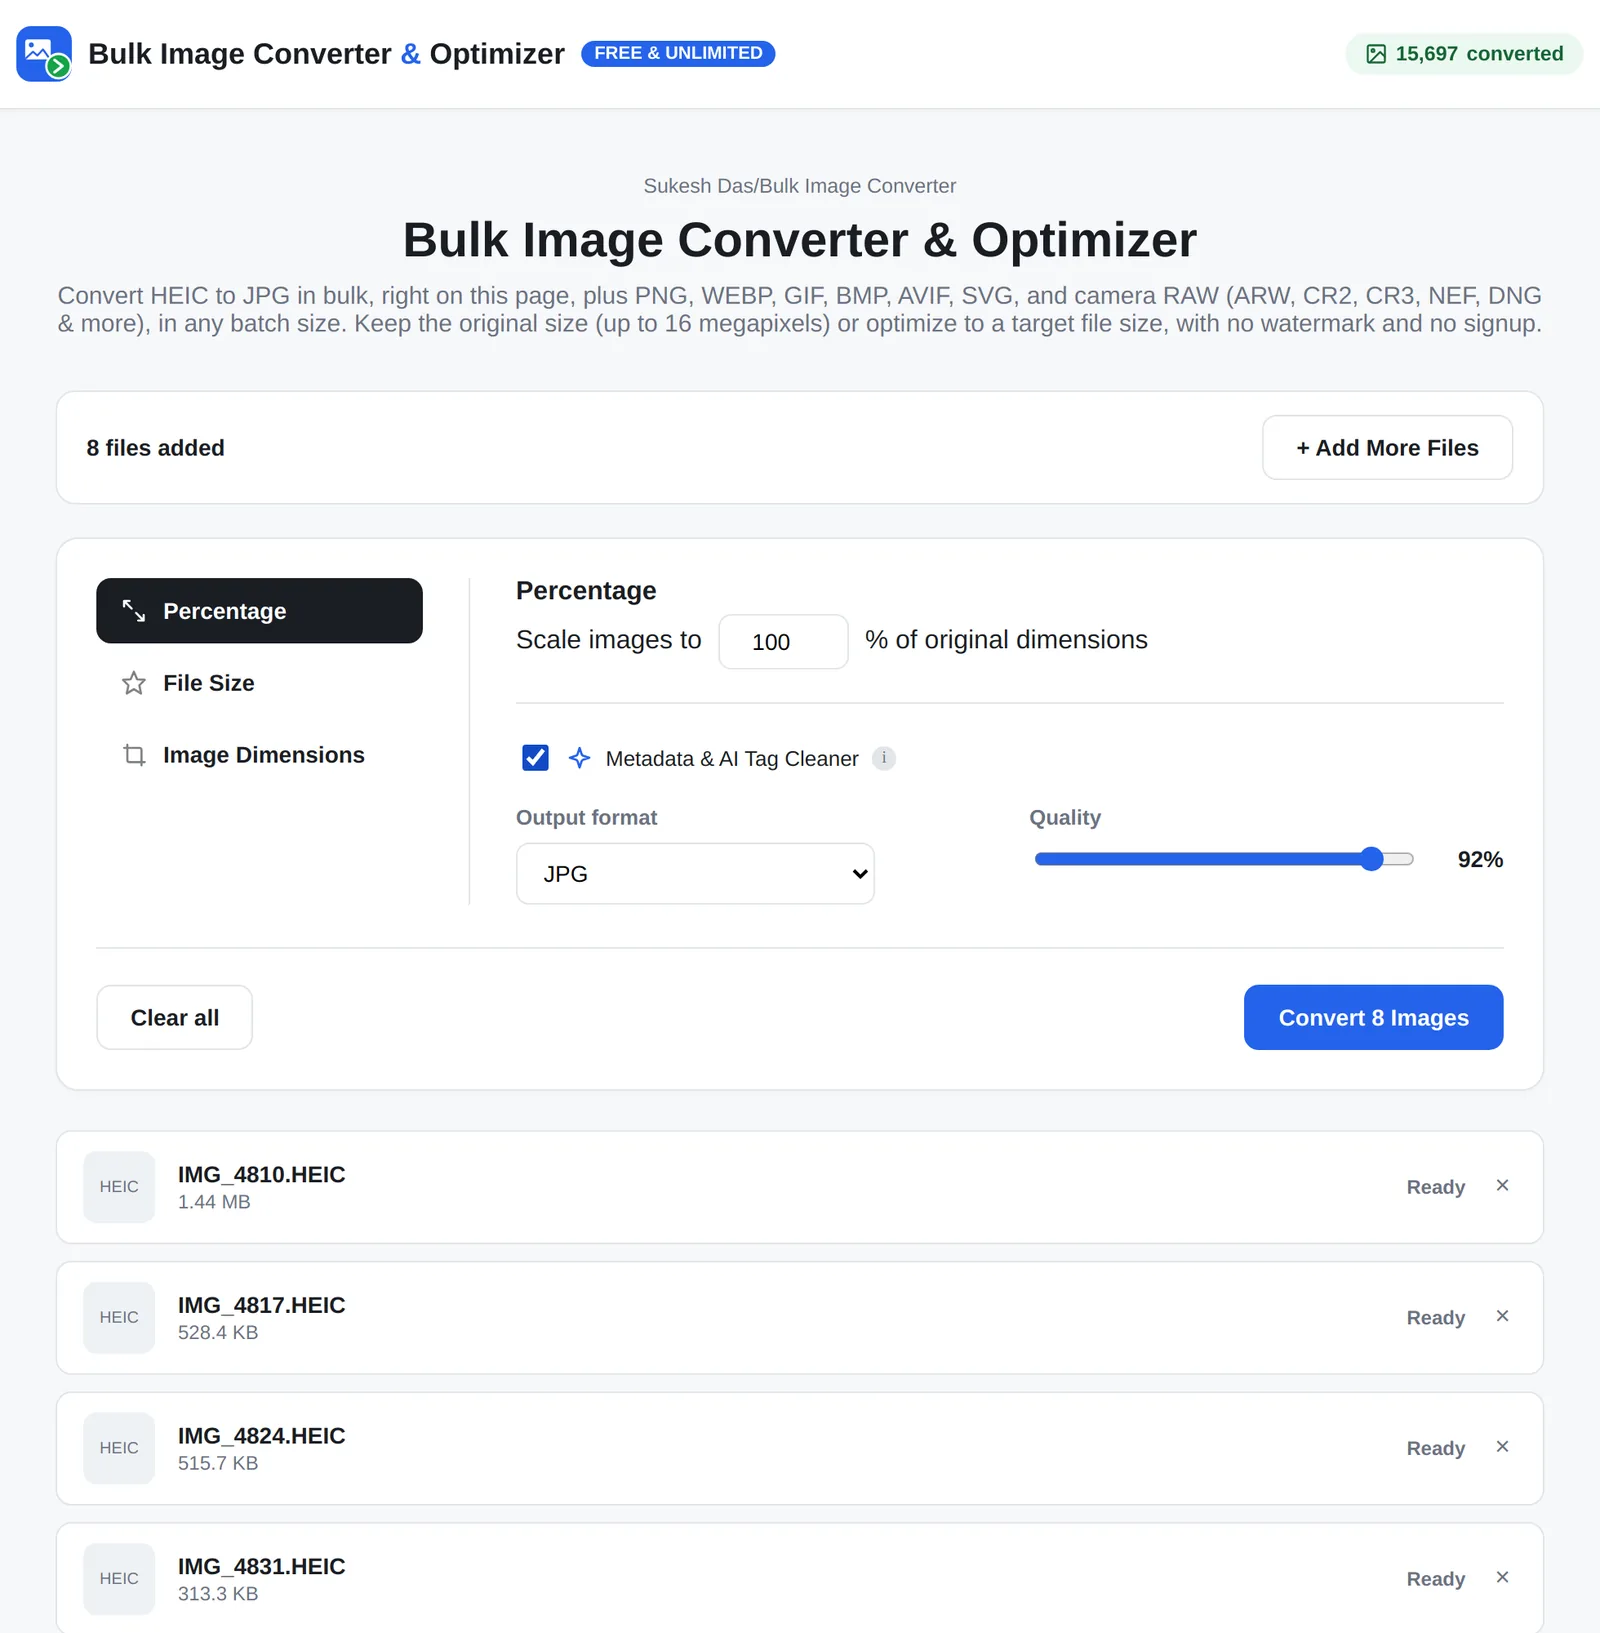
Task: Open the Output format JPG dropdown
Action: 695,874
